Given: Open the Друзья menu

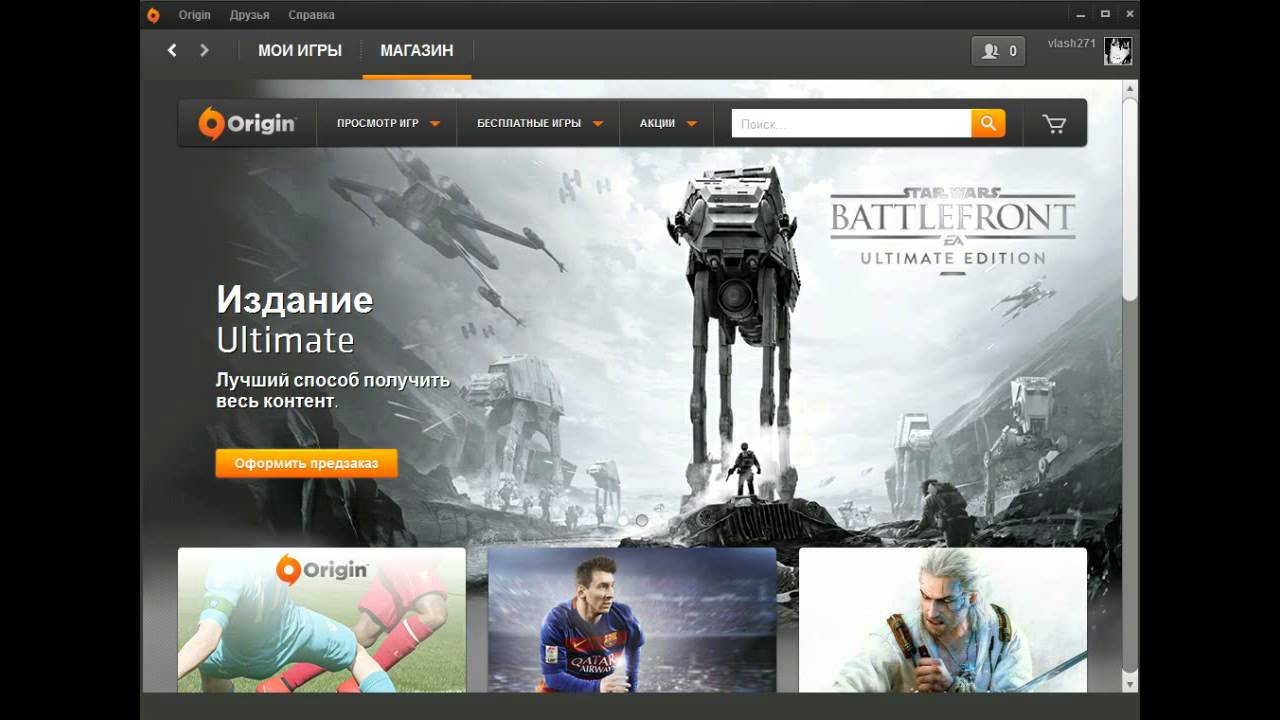Looking at the screenshot, I should click(x=249, y=15).
